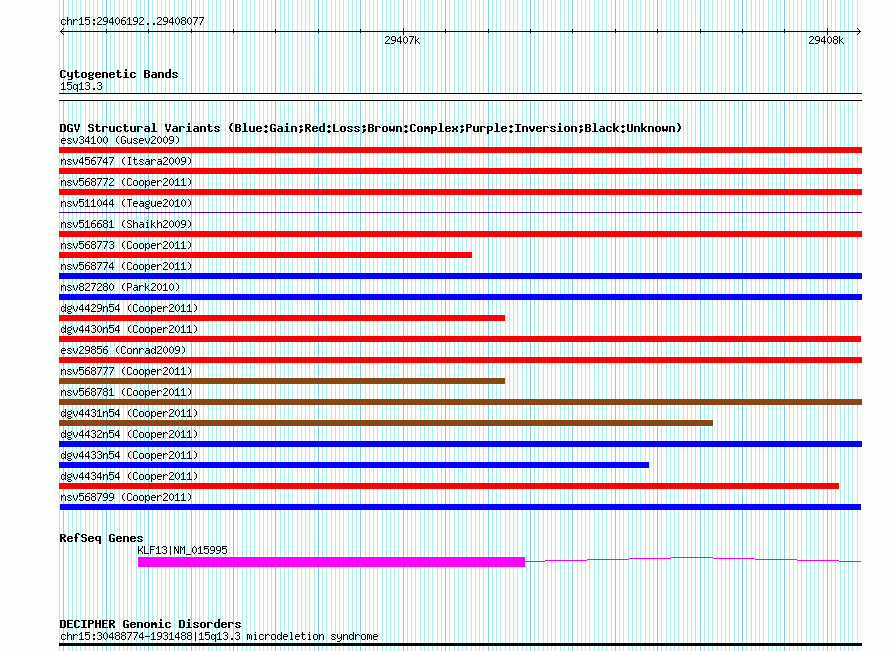Select variant label esv29856 (Conrad2009)
The width and height of the screenshot is (890, 651).
pyautogui.click(x=123, y=350)
